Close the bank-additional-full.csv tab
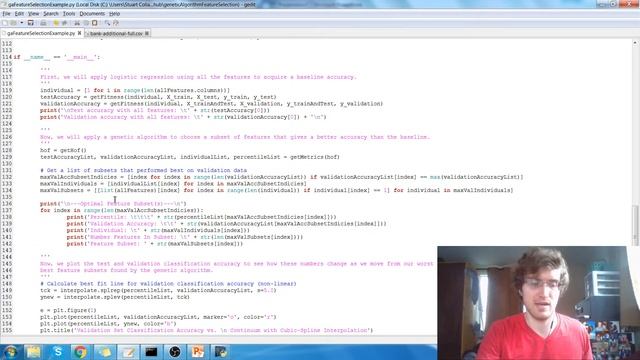 (x=147, y=33)
